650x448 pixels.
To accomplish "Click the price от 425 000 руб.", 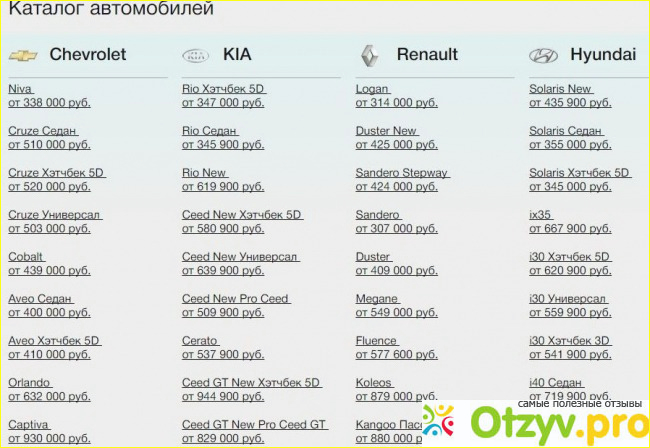I will (x=396, y=145).
